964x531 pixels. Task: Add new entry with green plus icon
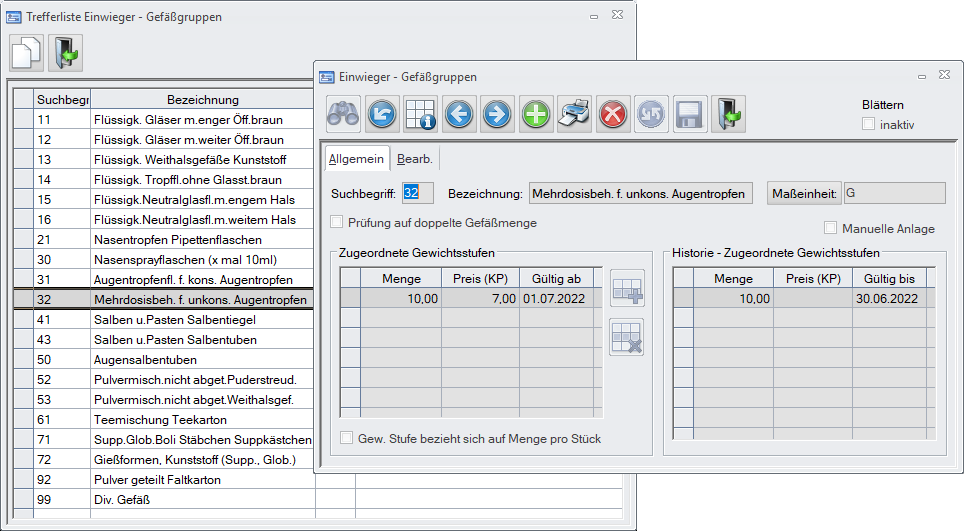pyautogui.click(x=536, y=115)
